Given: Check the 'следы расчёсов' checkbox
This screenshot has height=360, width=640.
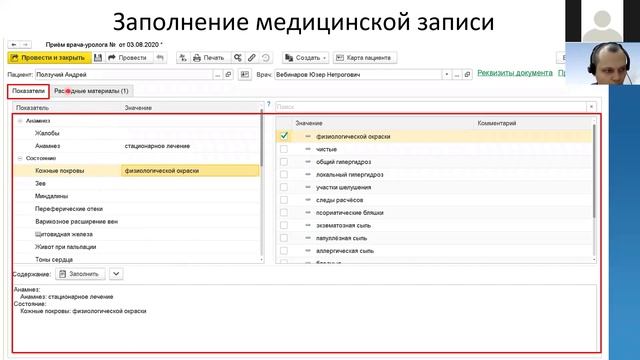Looking at the screenshot, I should pos(284,200).
